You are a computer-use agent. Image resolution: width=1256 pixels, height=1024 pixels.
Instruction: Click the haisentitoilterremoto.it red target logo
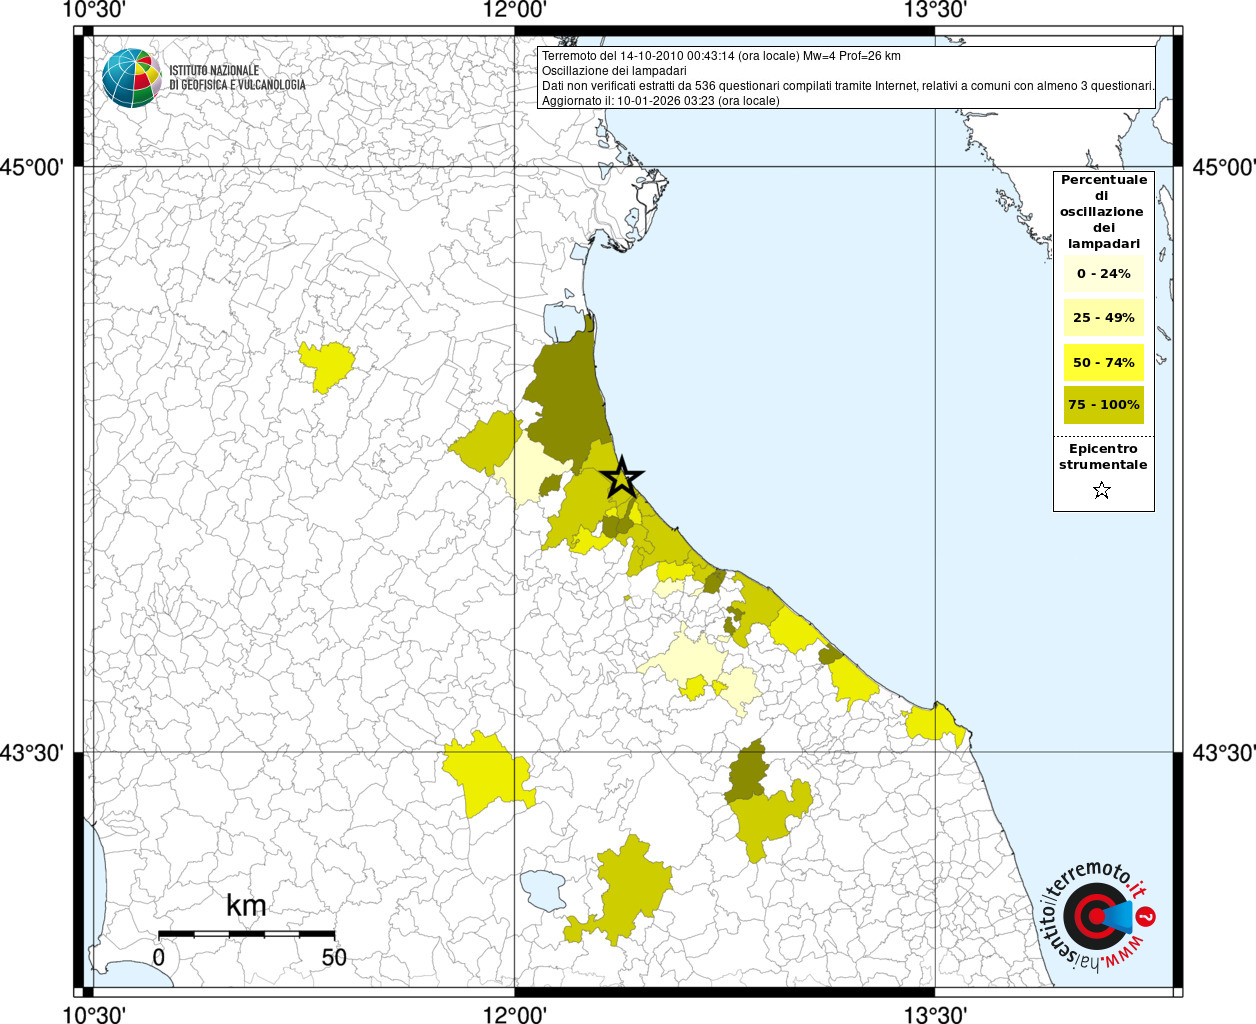pyautogui.click(x=1097, y=916)
